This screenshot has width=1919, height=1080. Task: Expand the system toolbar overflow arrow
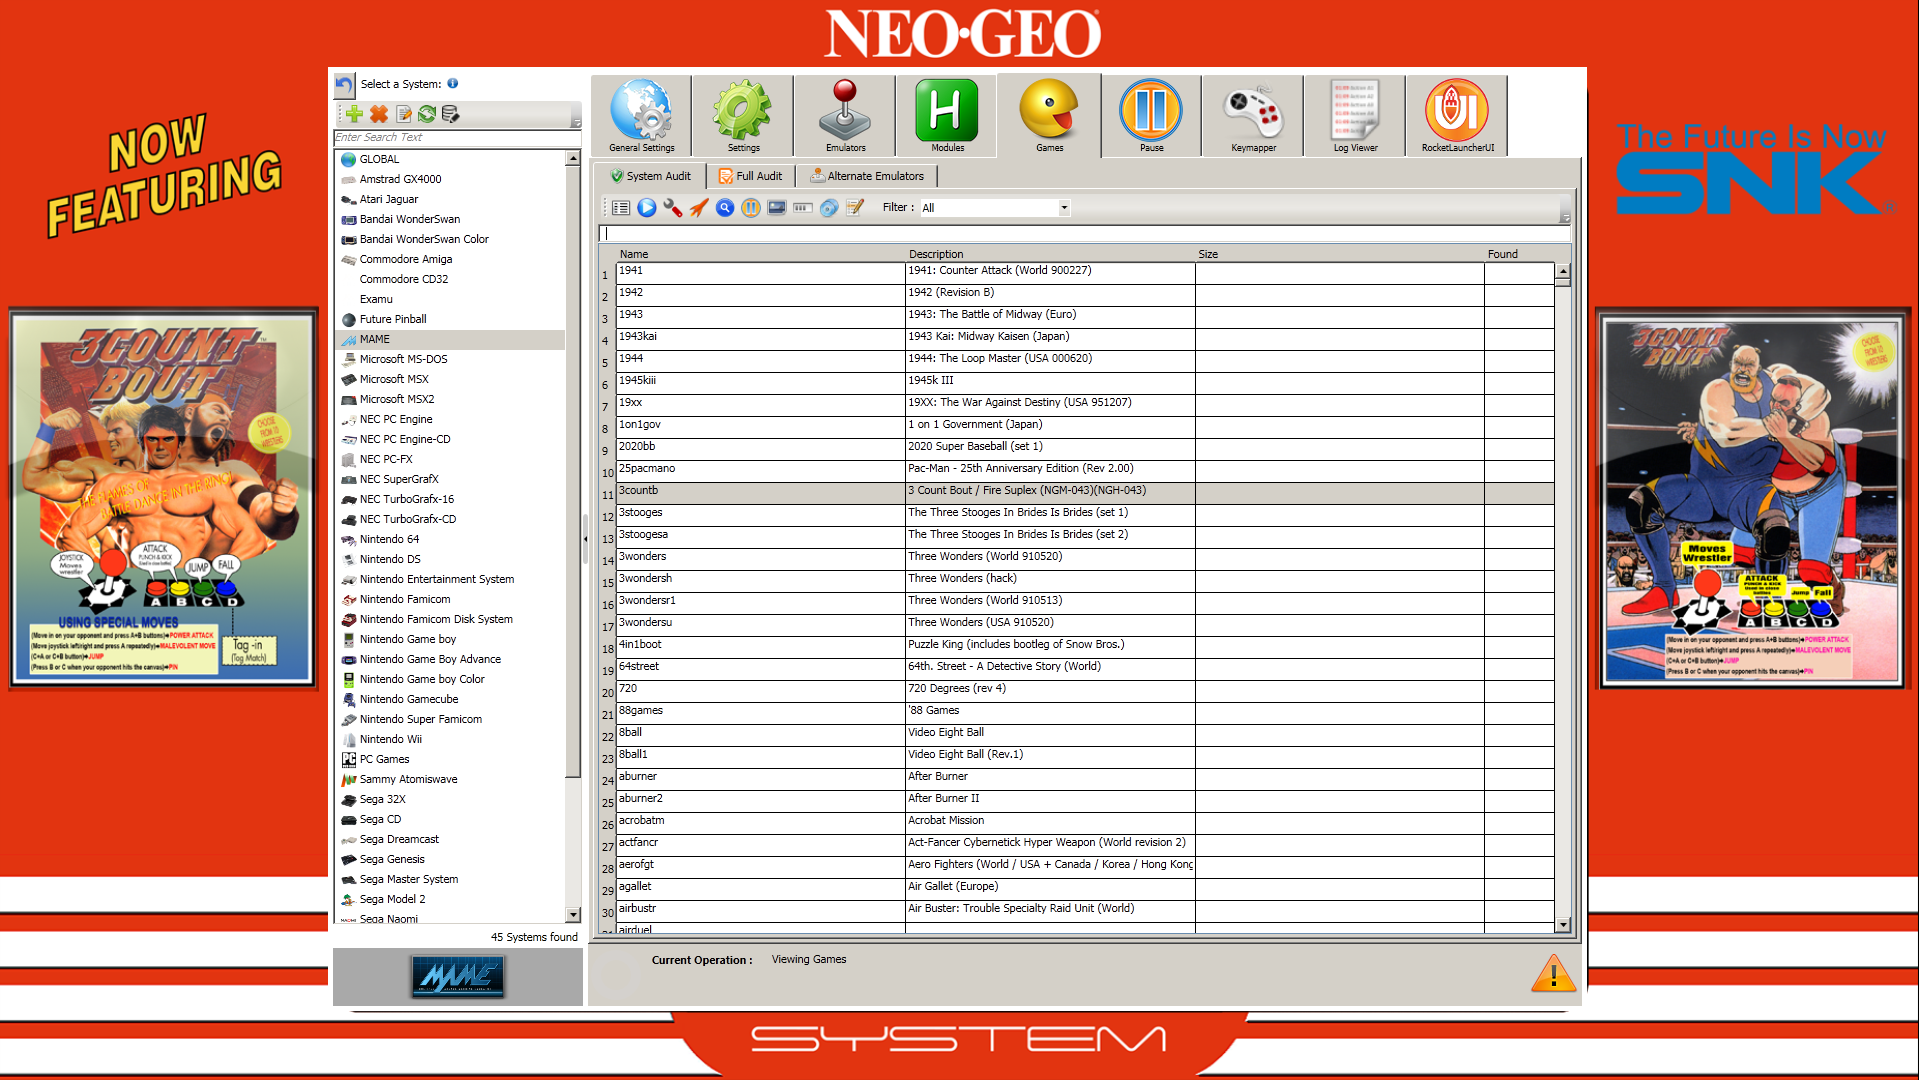pyautogui.click(x=575, y=122)
